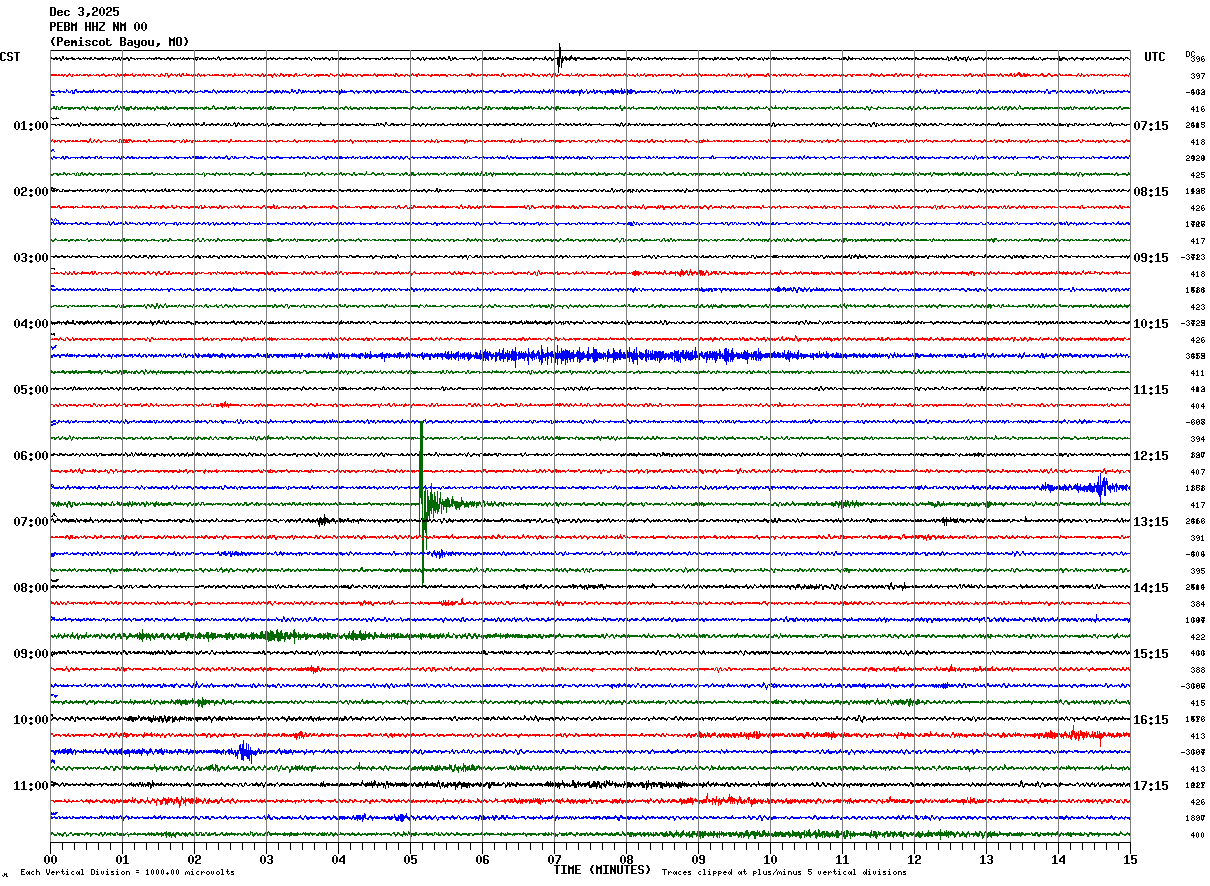Viewport: 1210px width, 886px height.
Task: Click the 15 minute tick label
Action: 1129,860
